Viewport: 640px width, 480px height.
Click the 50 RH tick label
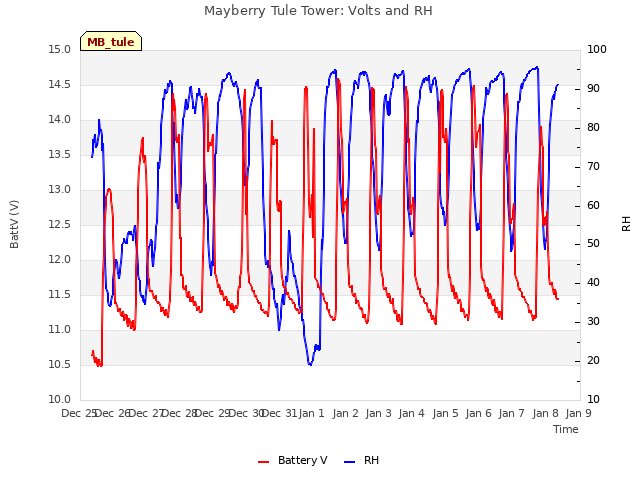click(593, 244)
